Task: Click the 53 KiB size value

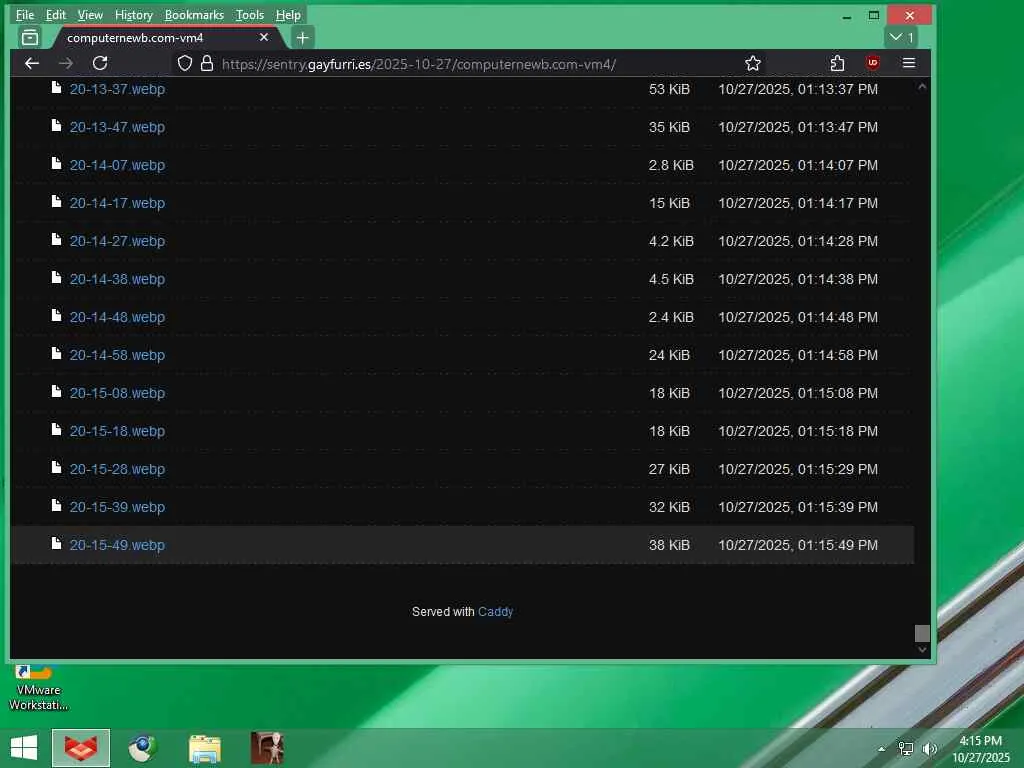Action: click(x=669, y=89)
